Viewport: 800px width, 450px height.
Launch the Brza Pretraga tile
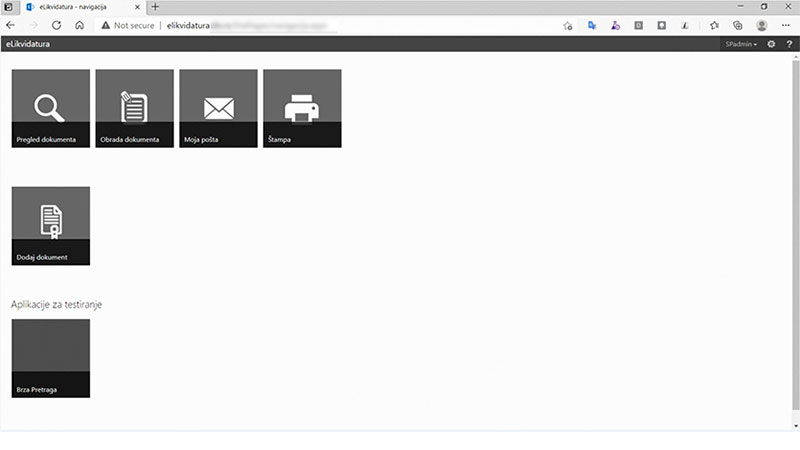(50, 358)
